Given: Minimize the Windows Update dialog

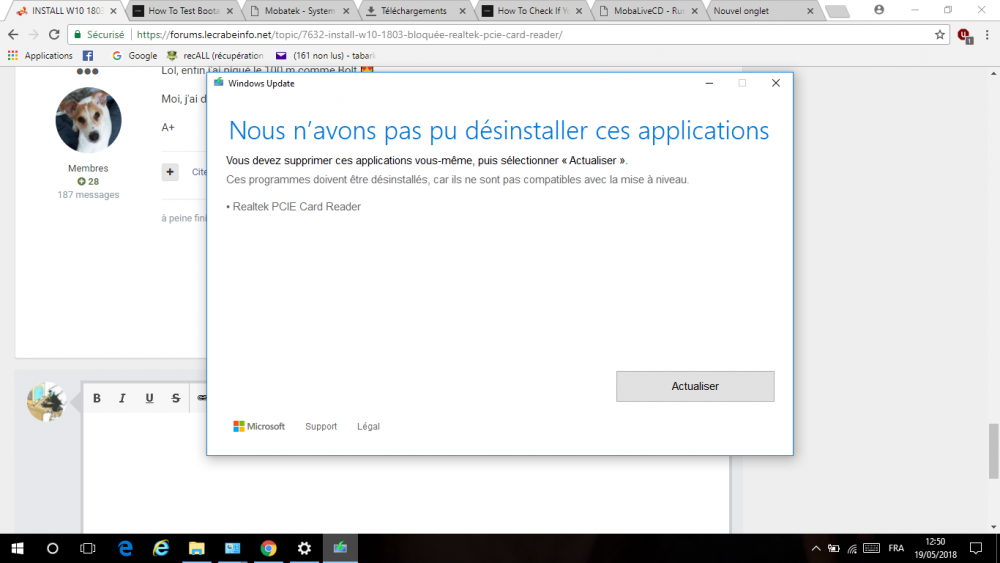Looking at the screenshot, I should (x=709, y=83).
